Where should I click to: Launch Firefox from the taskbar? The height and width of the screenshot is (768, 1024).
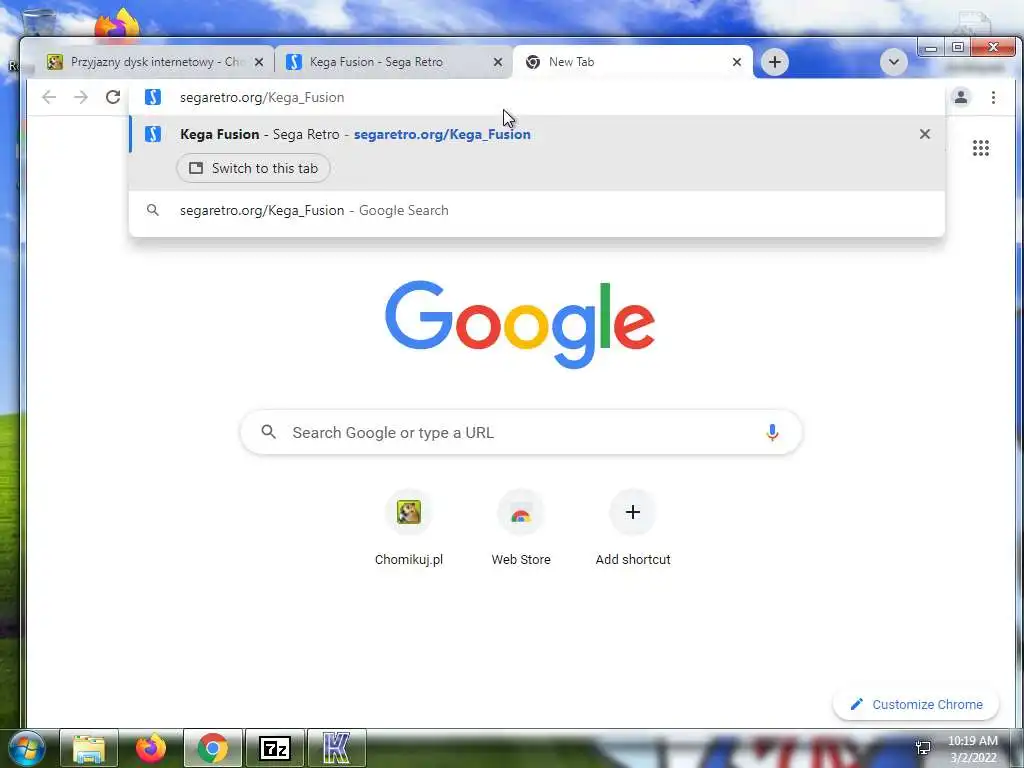(151, 748)
